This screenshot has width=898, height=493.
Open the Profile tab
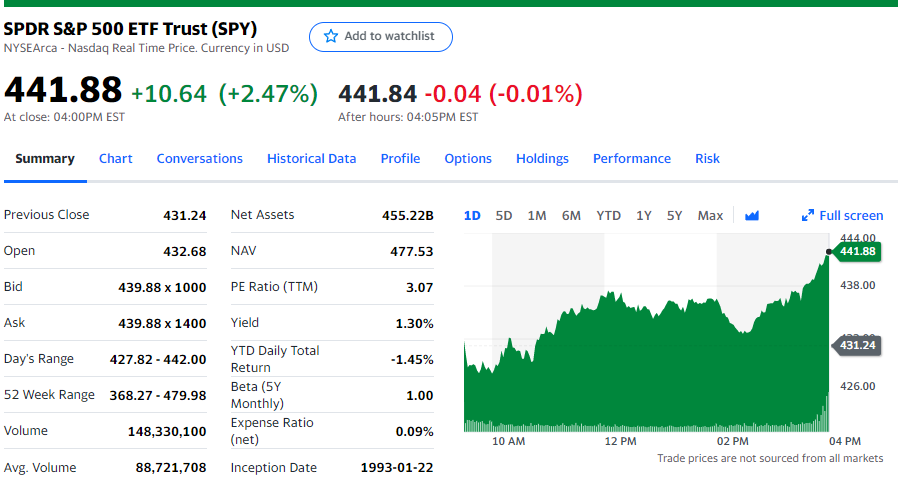tap(400, 158)
